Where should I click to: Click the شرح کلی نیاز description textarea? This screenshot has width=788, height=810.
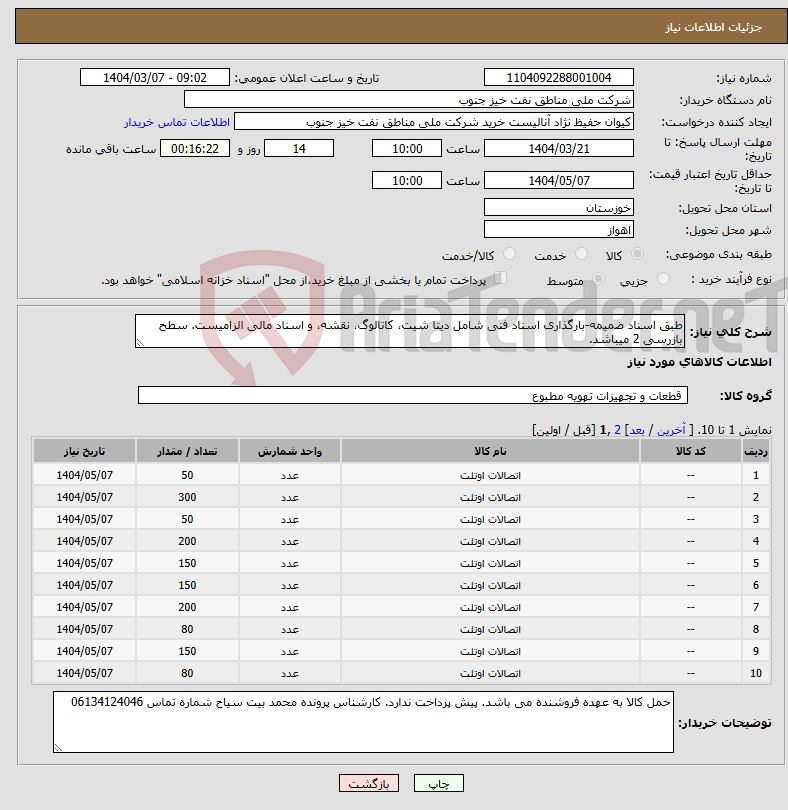click(x=410, y=331)
